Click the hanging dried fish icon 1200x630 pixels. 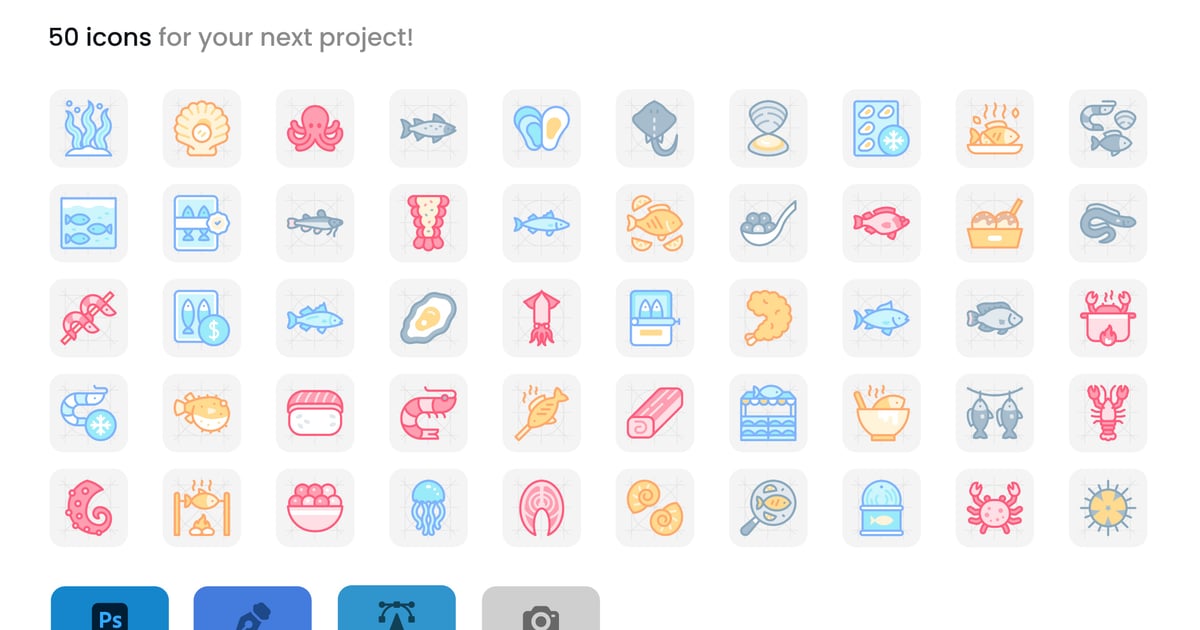pyautogui.click(x=995, y=413)
